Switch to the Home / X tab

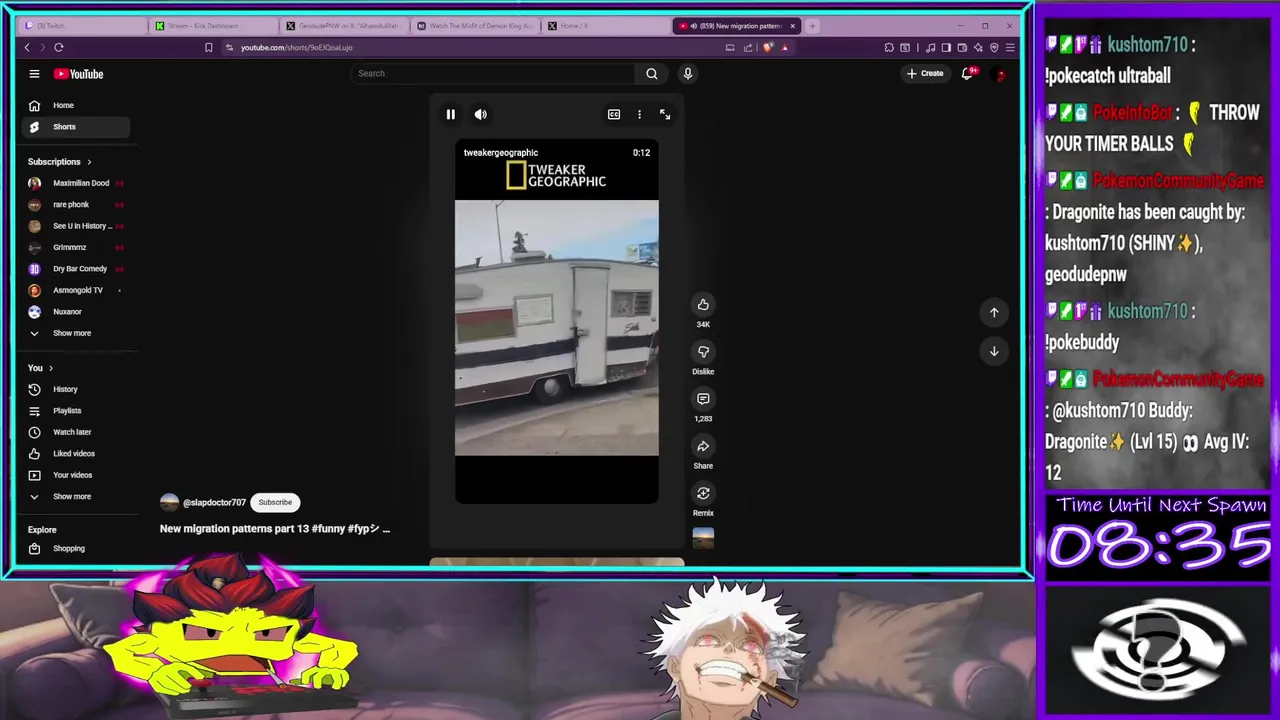[606, 25]
